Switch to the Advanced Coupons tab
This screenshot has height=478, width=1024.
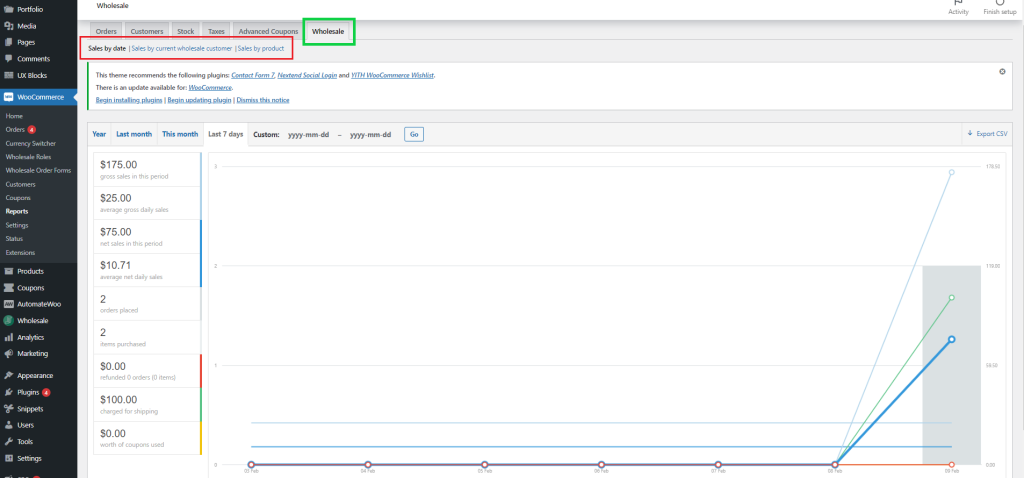(x=268, y=32)
